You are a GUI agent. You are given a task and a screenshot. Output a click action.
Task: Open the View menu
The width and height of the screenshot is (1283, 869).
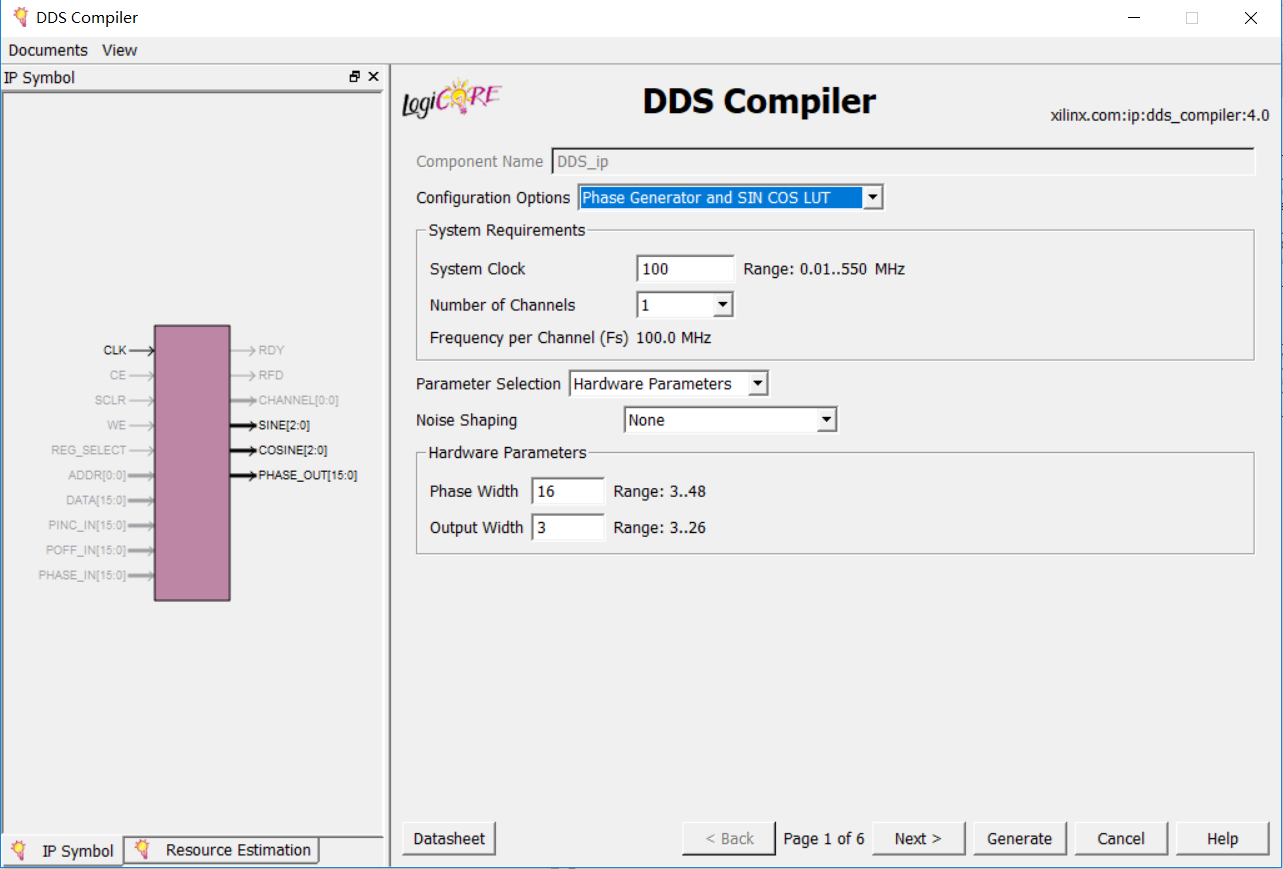point(119,50)
